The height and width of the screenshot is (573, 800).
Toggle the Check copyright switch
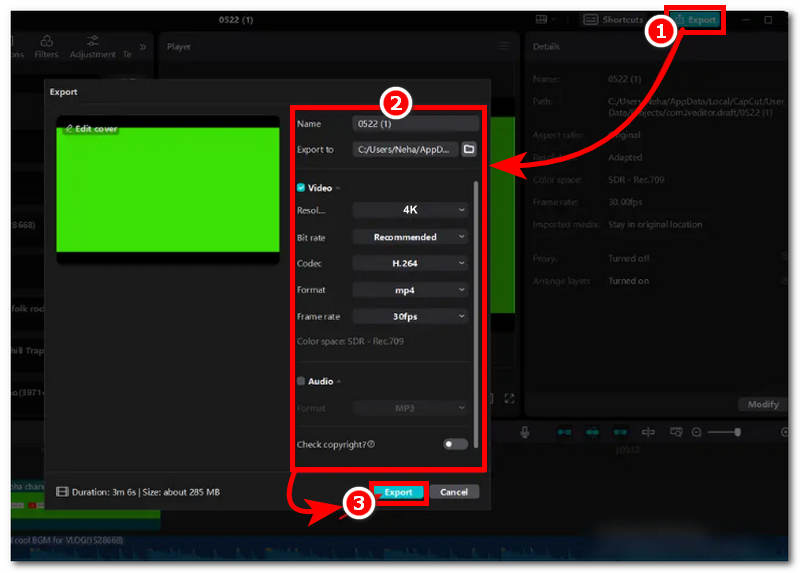(x=455, y=444)
